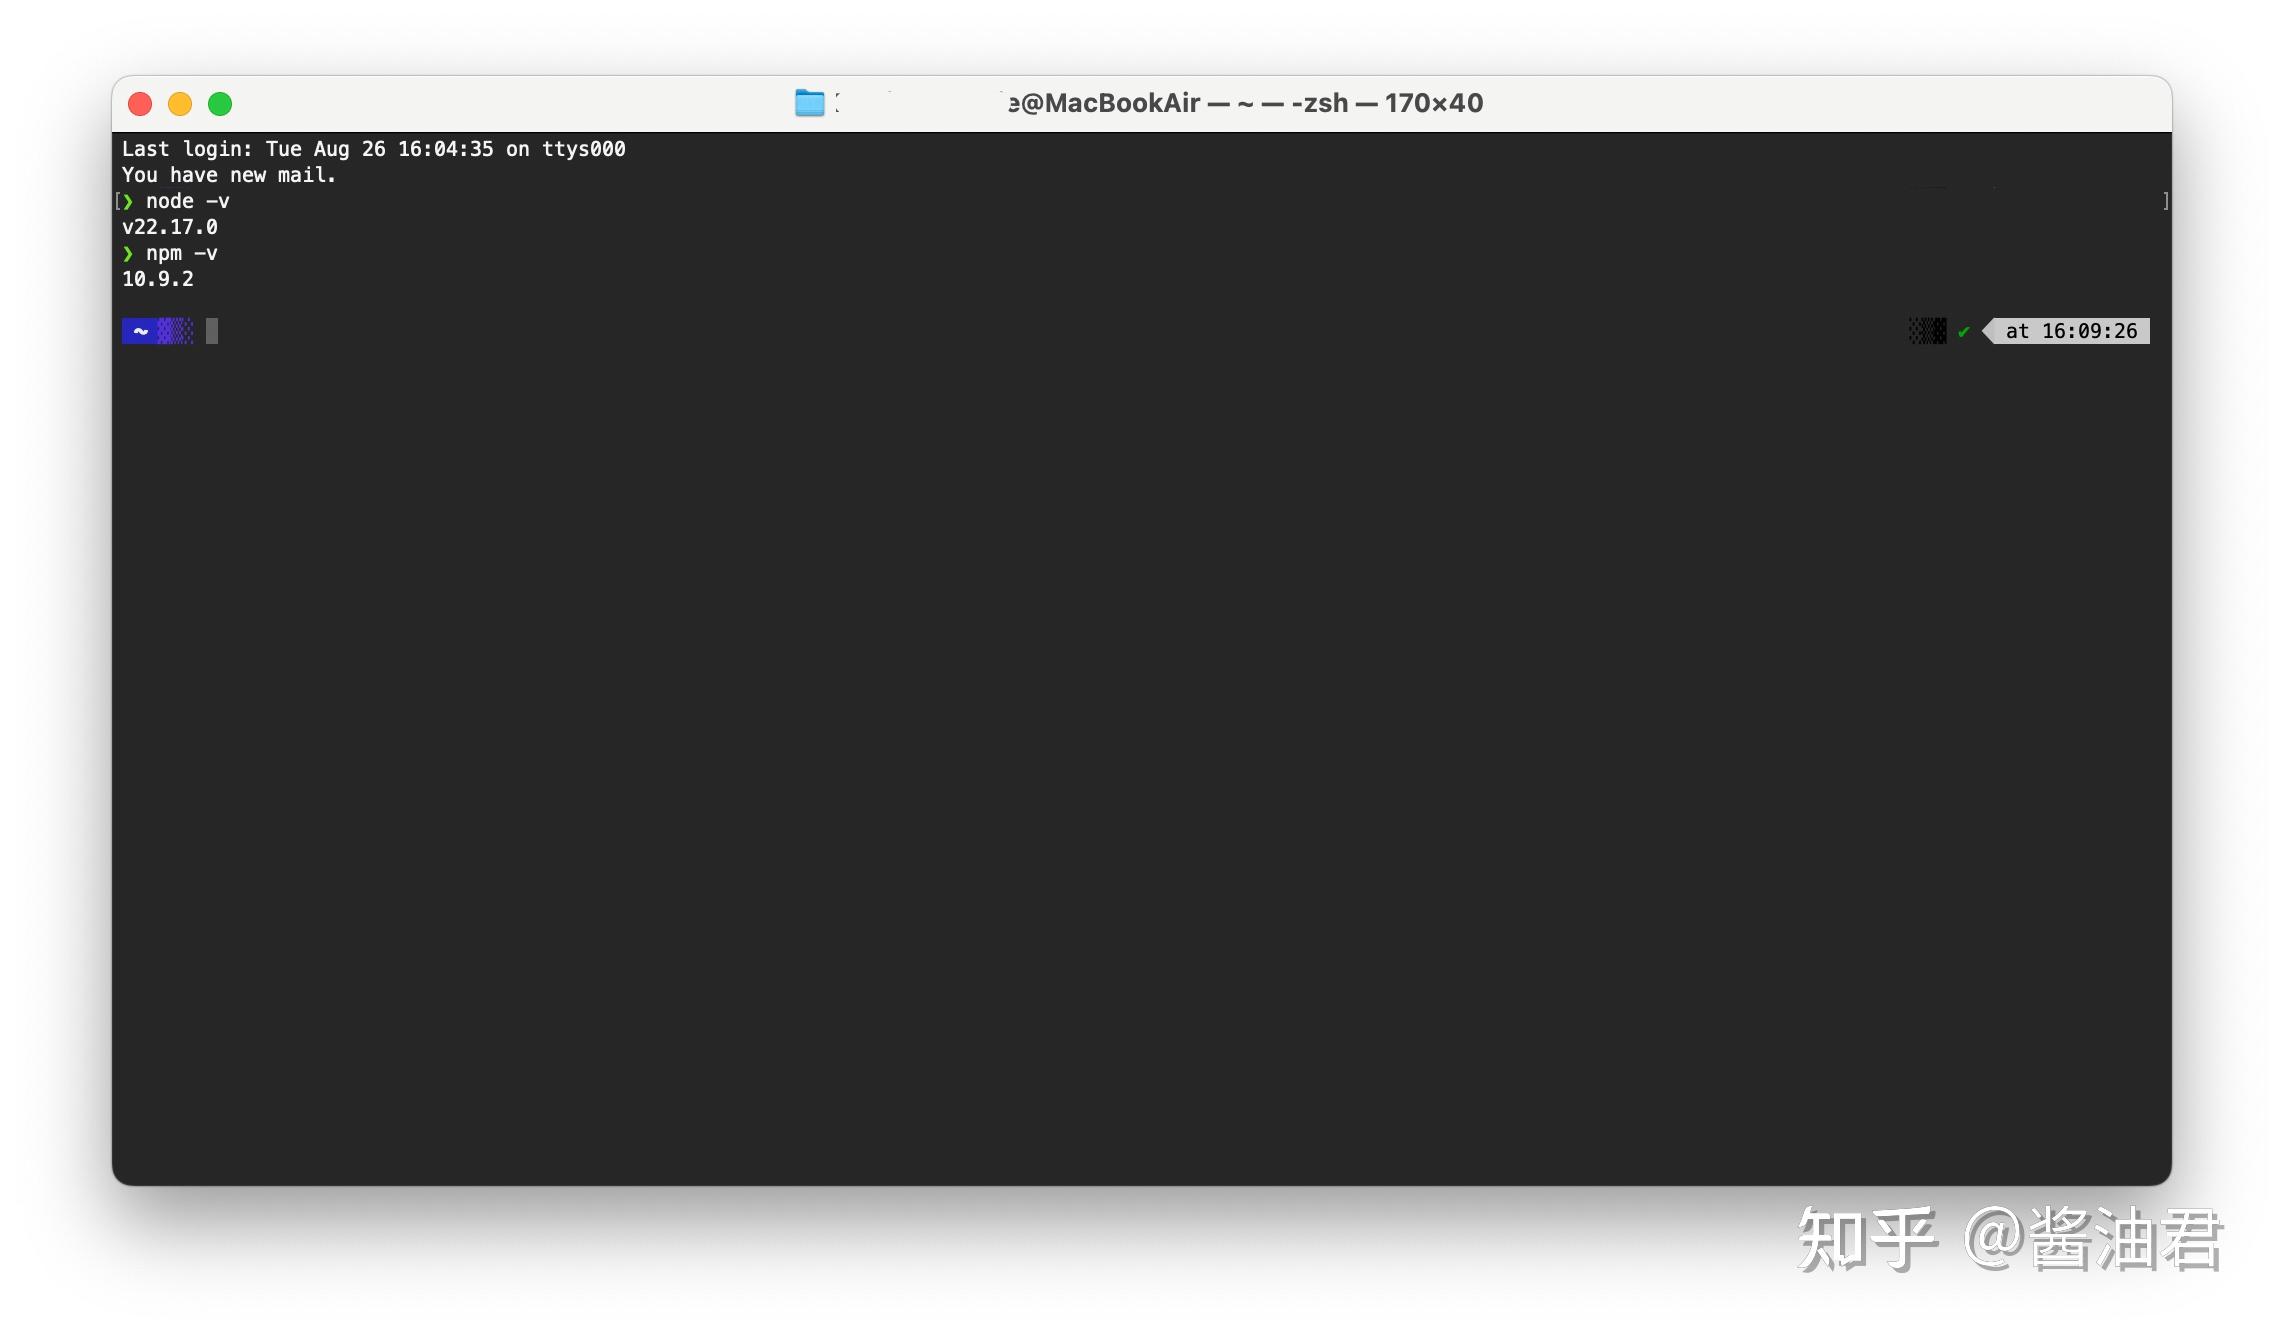Click the blue tilde directory prompt segment
The image size is (2284, 1334).
tap(140, 331)
